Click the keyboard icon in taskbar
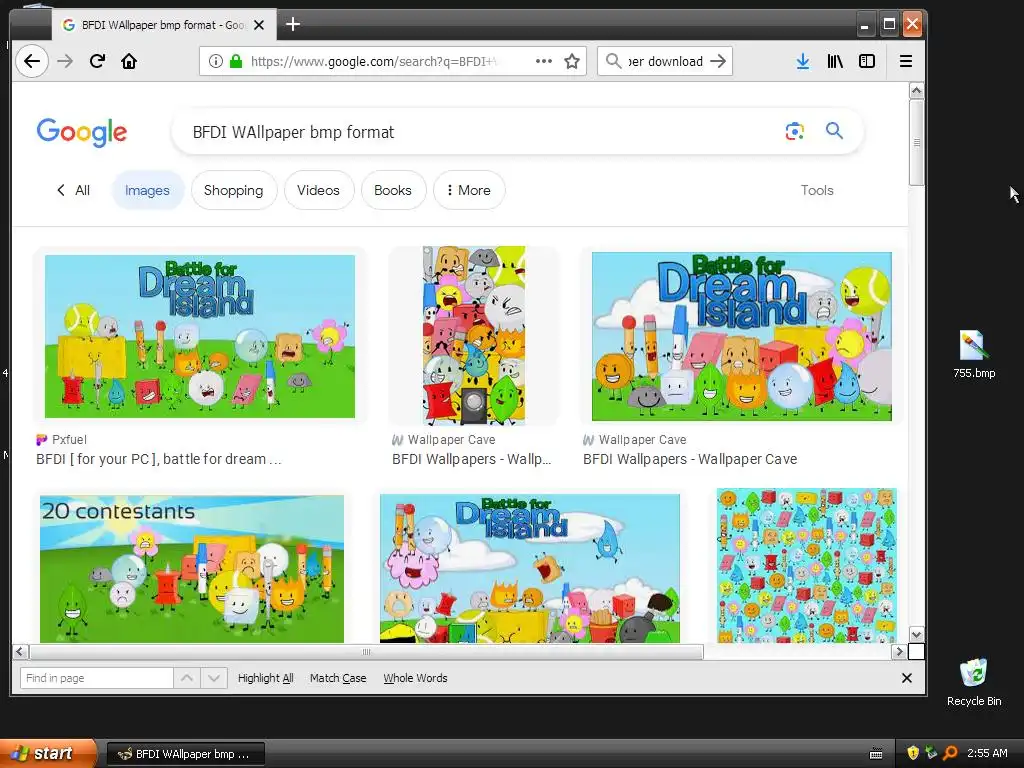This screenshot has width=1024, height=768. [876, 754]
